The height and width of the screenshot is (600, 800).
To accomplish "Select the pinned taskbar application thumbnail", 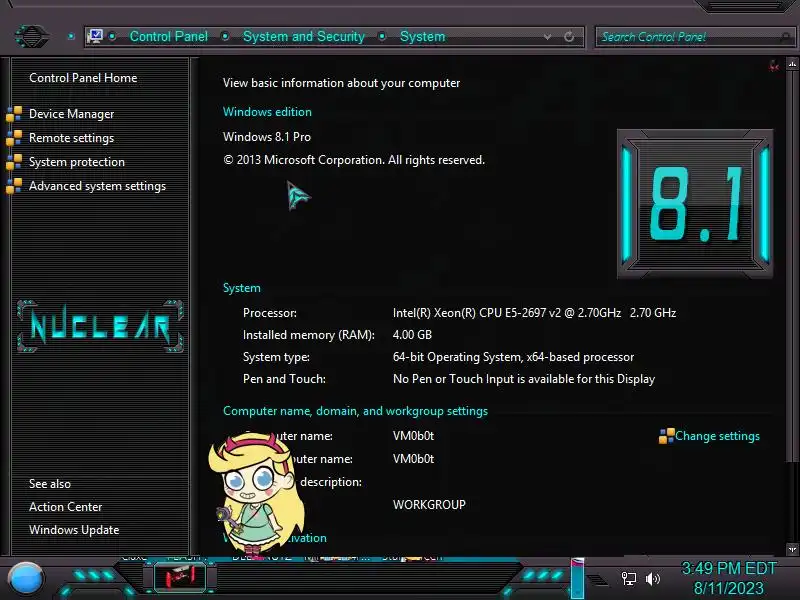I will click(x=180, y=577).
